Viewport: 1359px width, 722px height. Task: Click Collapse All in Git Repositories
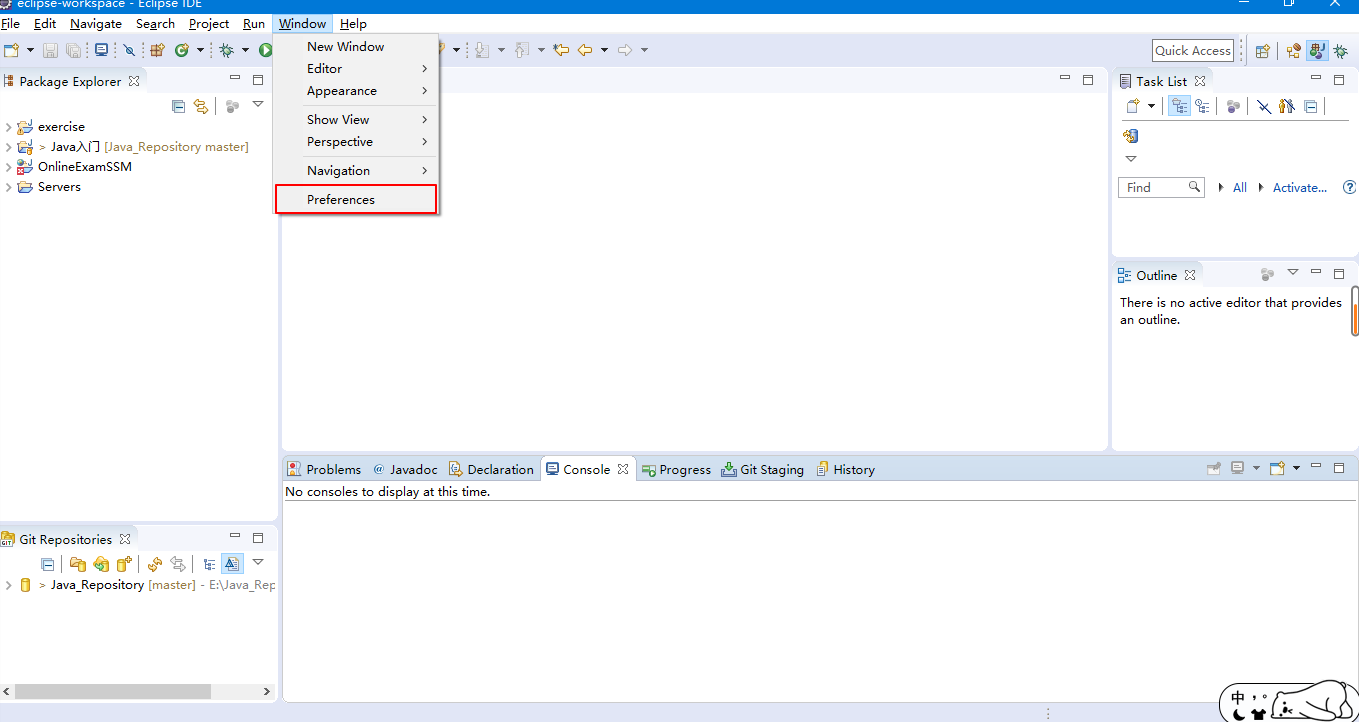coord(47,564)
